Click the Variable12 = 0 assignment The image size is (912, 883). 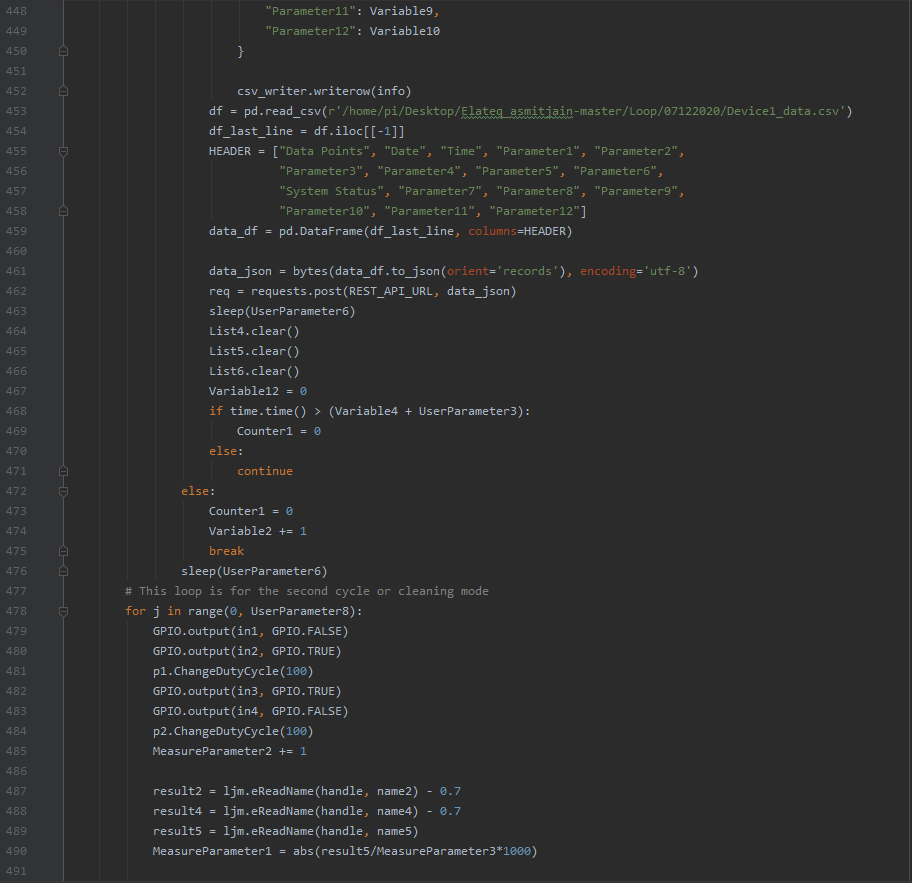click(258, 391)
